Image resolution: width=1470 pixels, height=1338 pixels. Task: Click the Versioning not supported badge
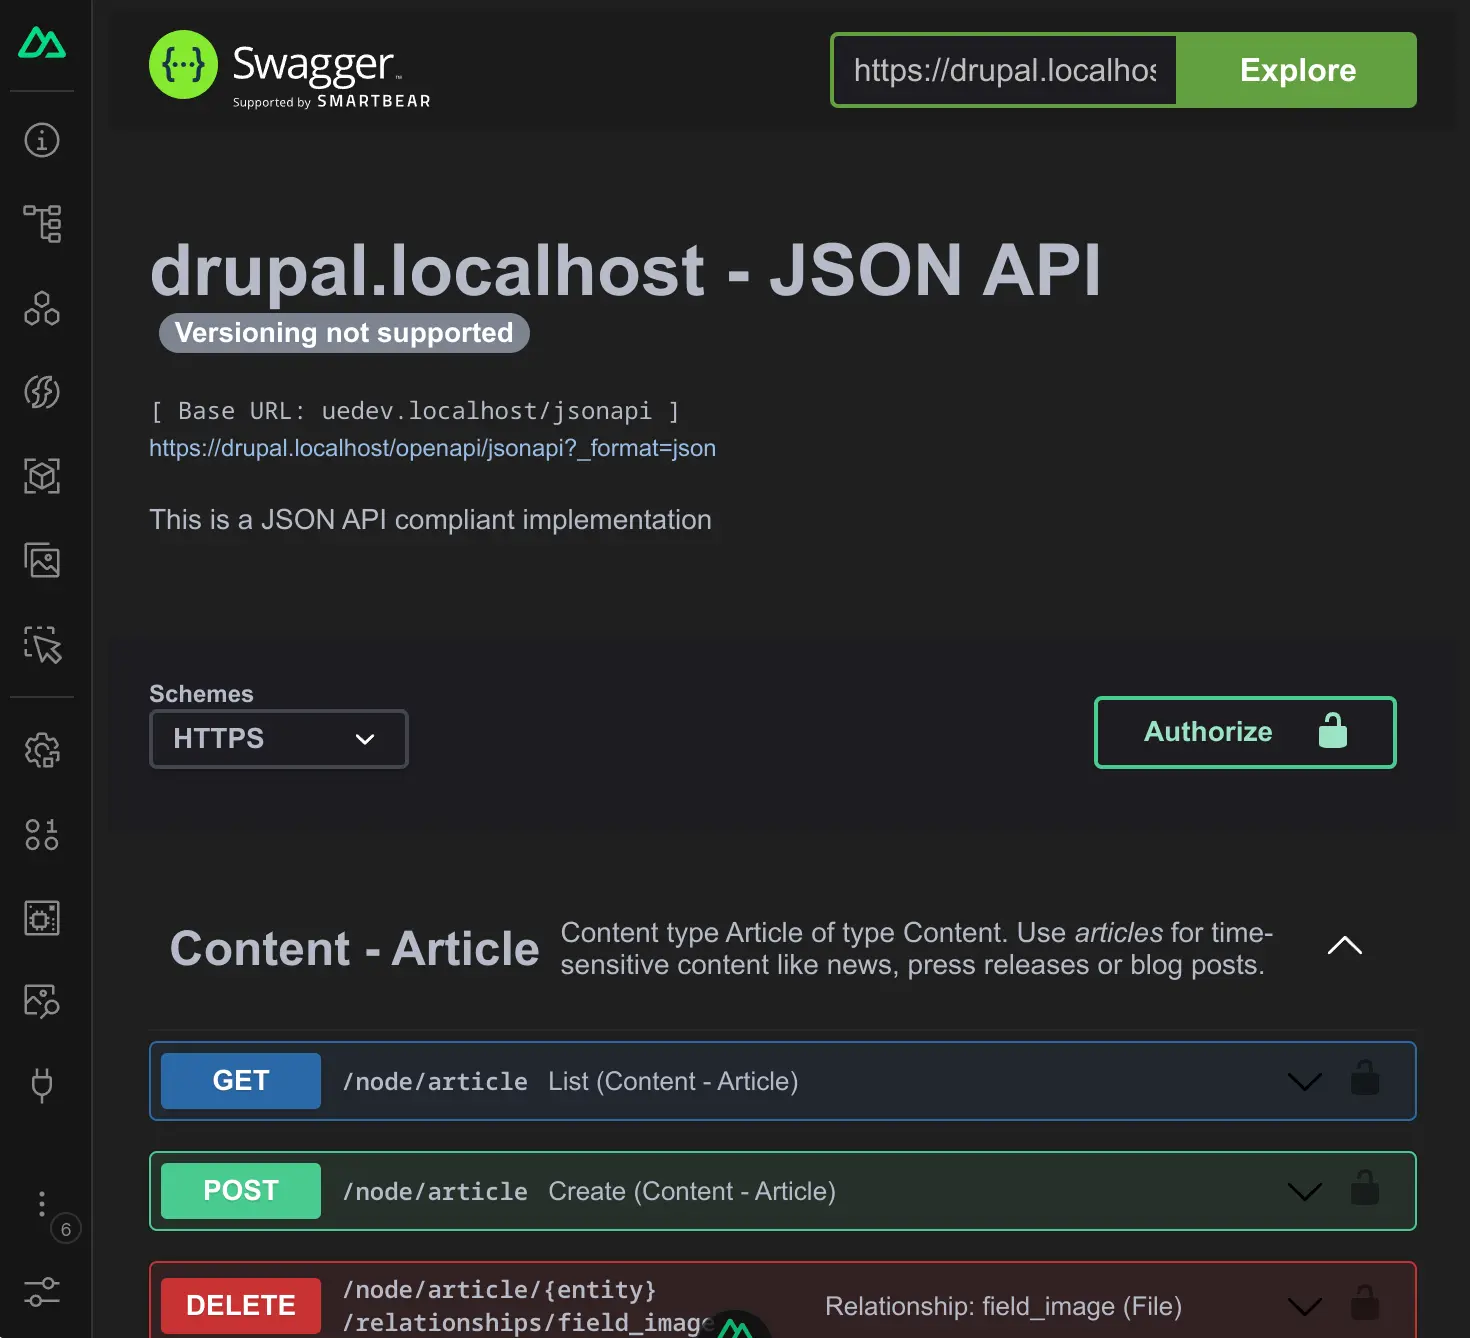[344, 333]
